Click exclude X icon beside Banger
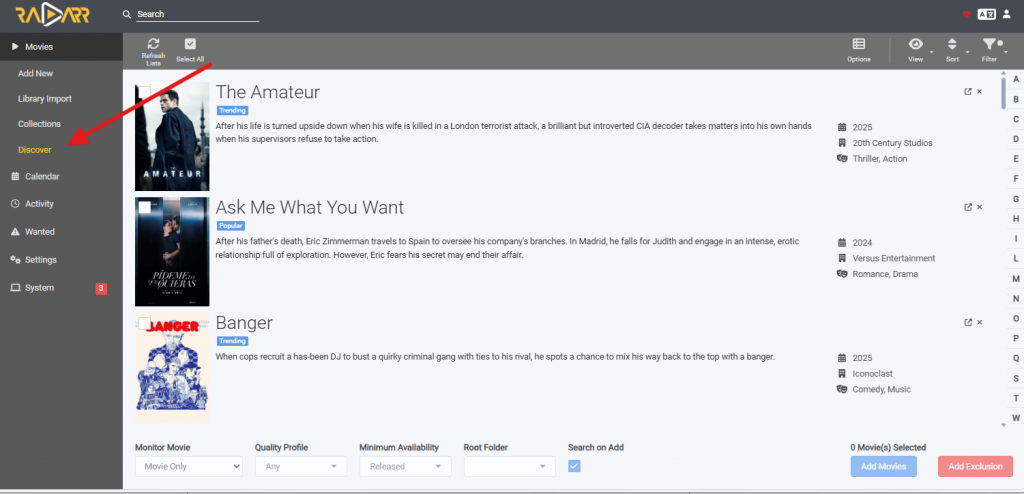 [980, 322]
